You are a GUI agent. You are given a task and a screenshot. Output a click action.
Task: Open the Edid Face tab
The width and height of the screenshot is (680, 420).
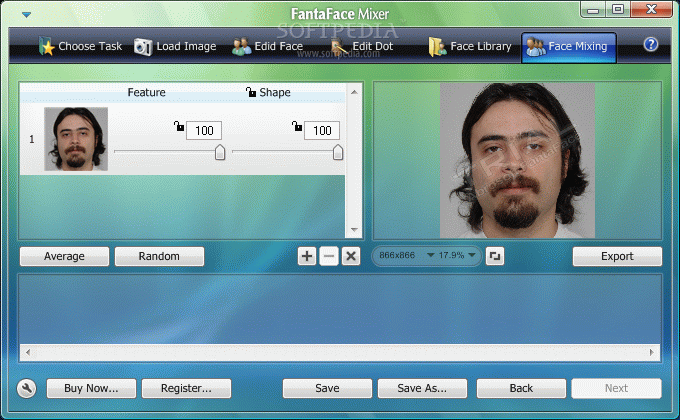[267, 46]
